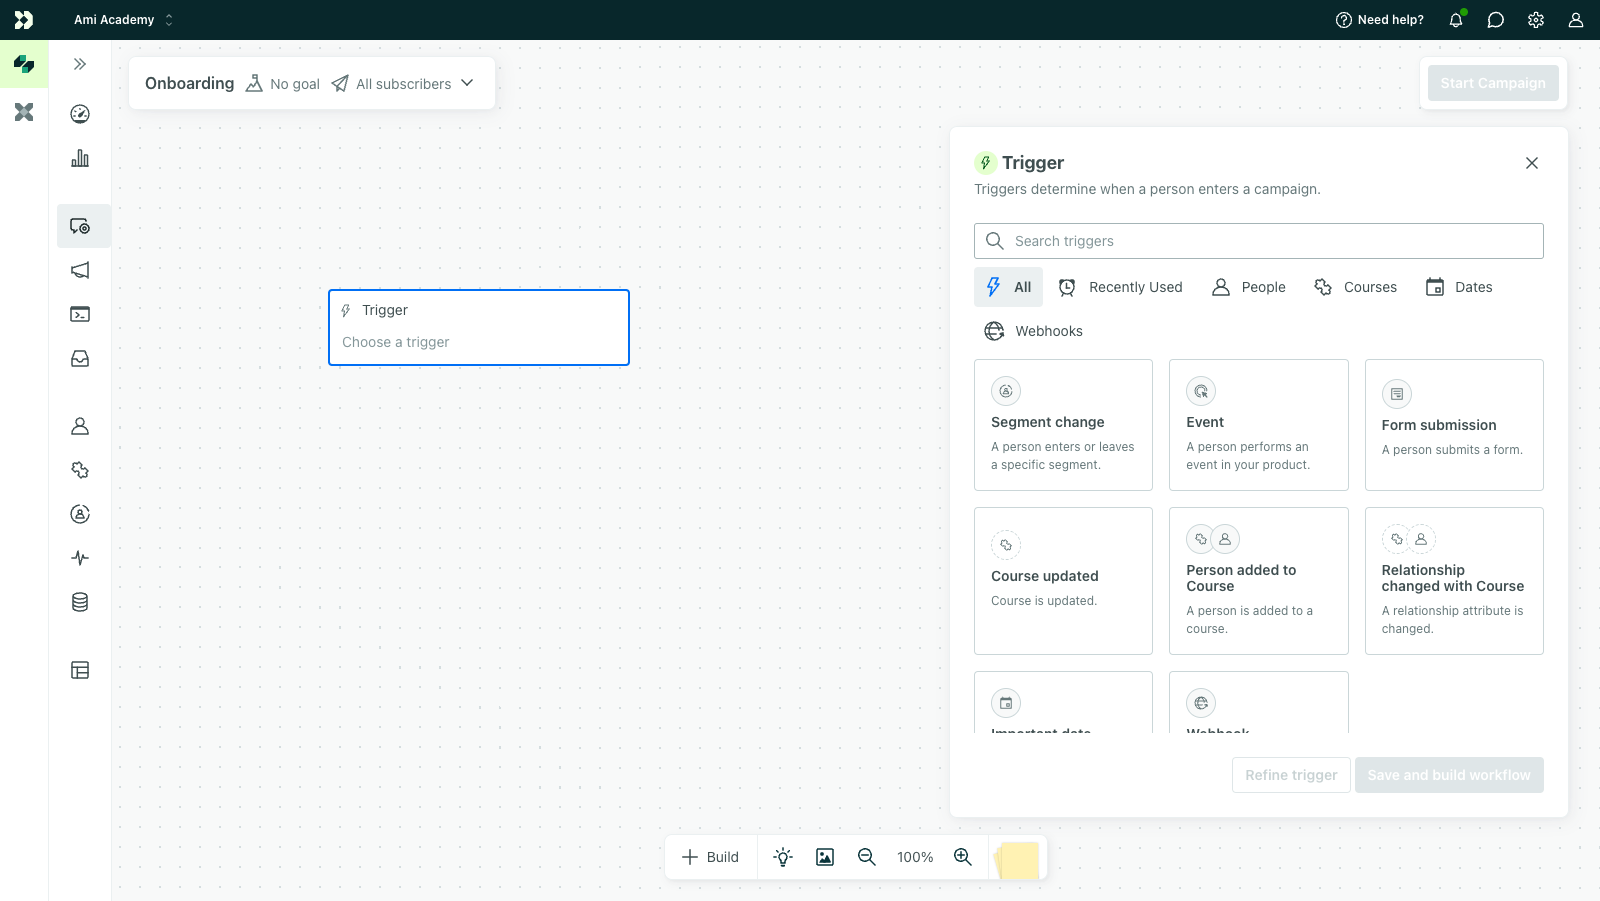Choose the Form submission trigger card
The height and width of the screenshot is (901, 1600).
[x=1454, y=425]
